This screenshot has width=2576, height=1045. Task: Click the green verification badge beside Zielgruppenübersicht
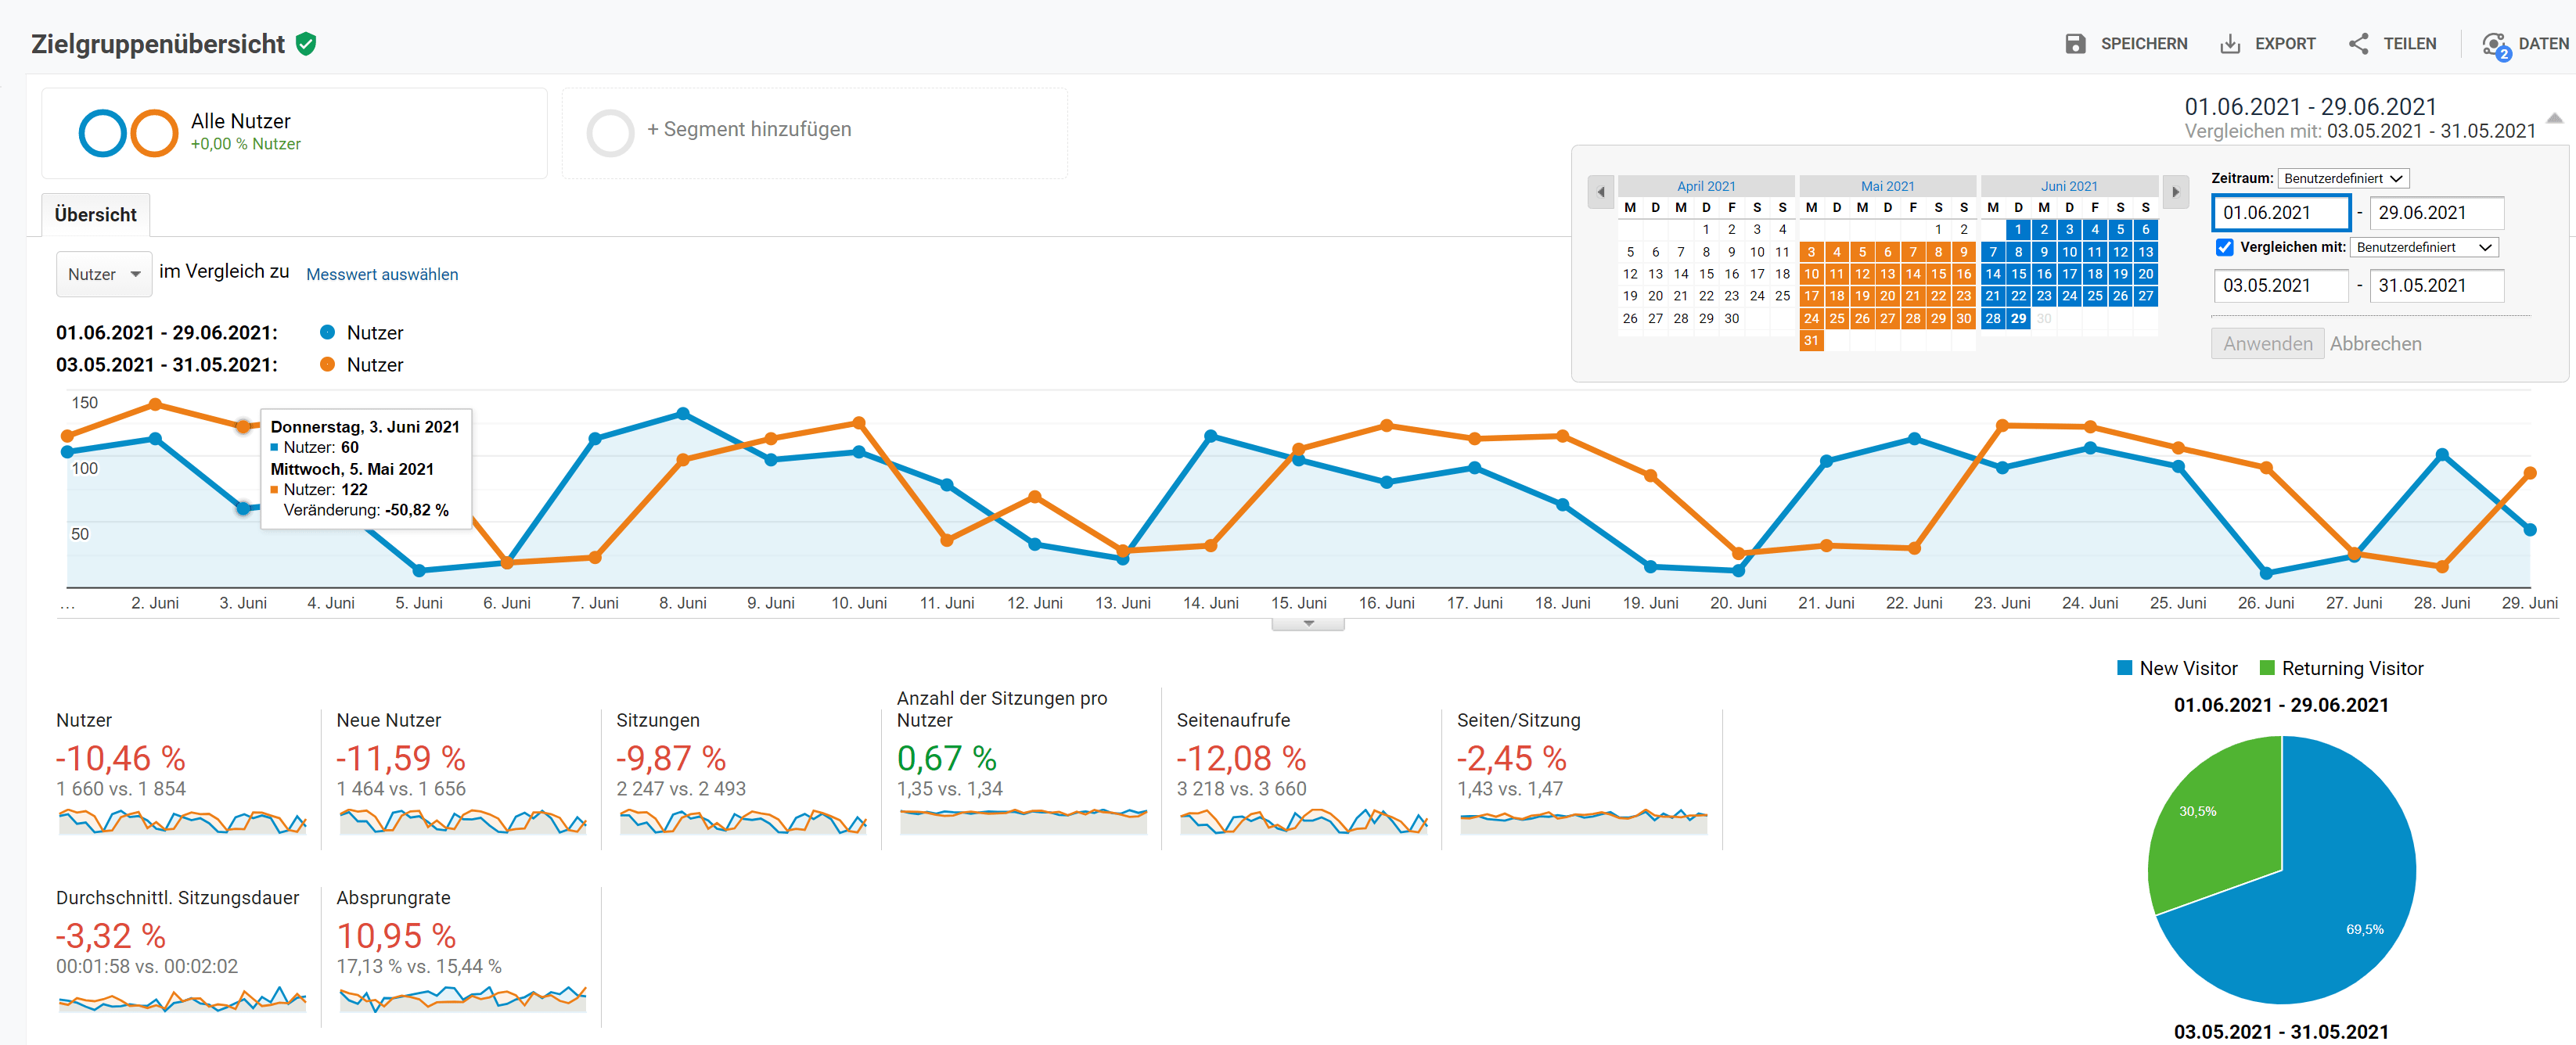(x=307, y=44)
